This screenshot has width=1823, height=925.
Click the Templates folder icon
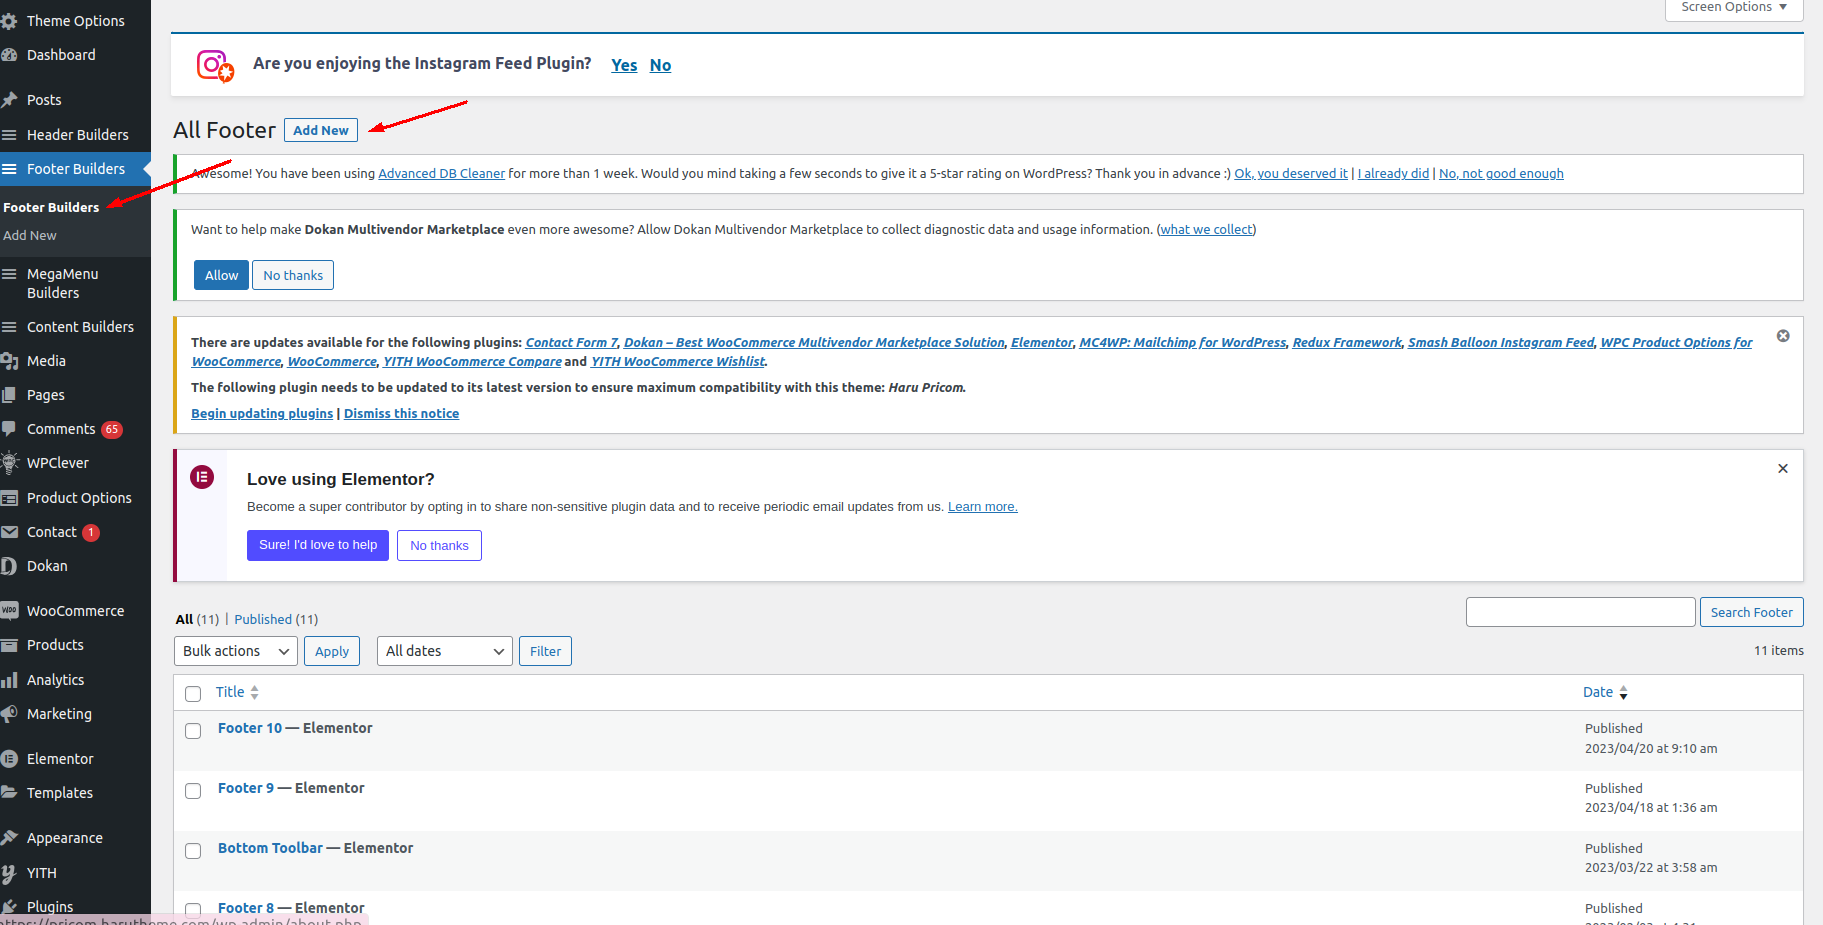point(9,793)
